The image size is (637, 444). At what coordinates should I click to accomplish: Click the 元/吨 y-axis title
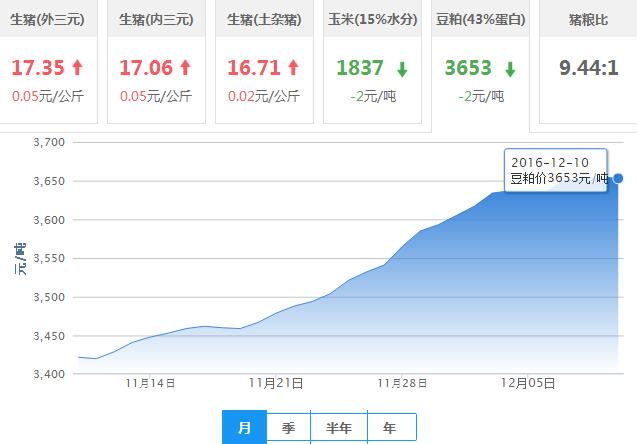tap(20, 259)
